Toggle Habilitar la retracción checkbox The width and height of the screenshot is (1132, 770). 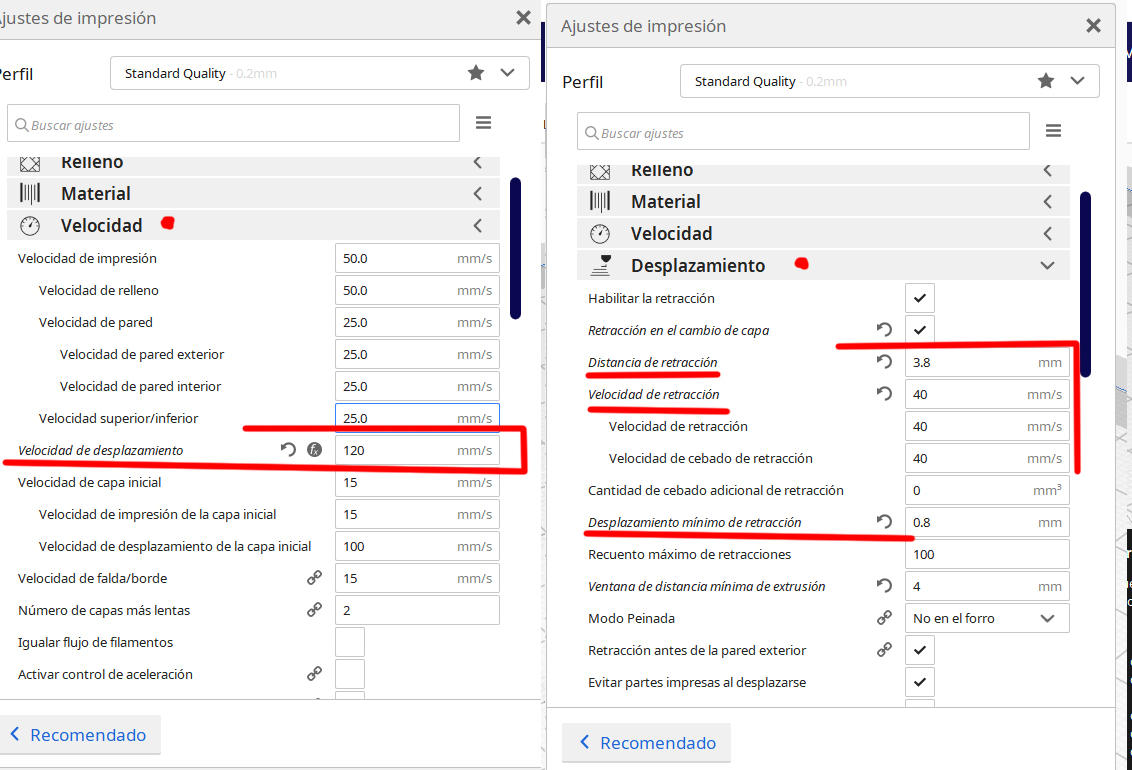point(919,298)
